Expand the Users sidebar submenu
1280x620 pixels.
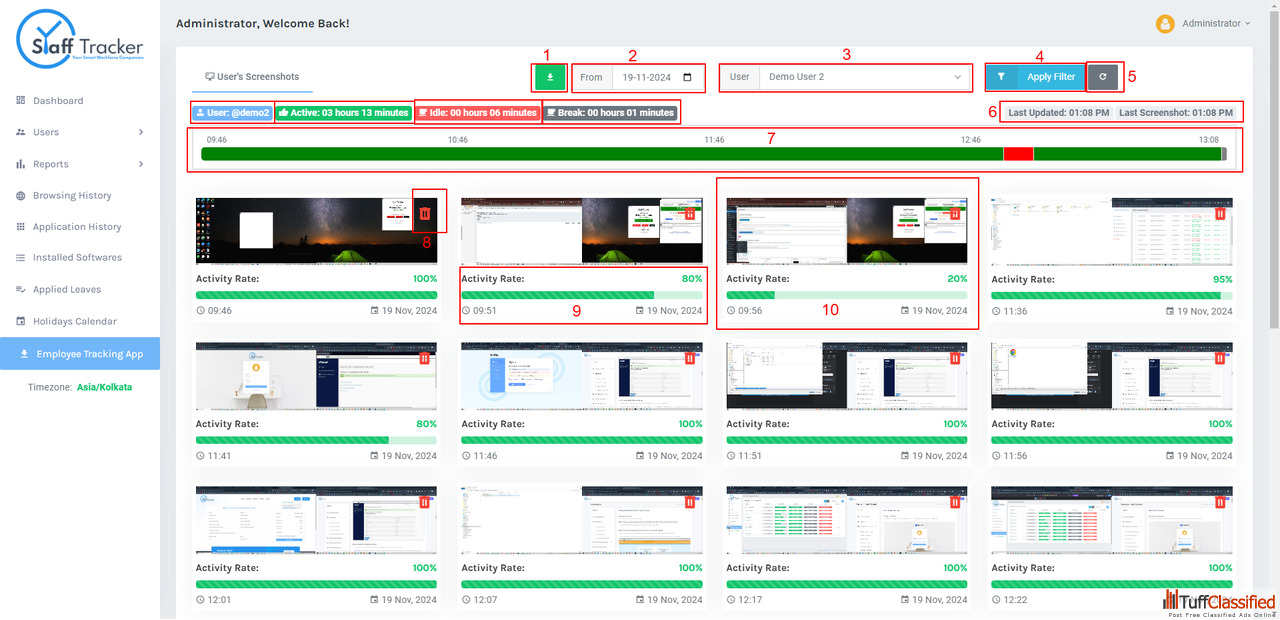(x=80, y=132)
